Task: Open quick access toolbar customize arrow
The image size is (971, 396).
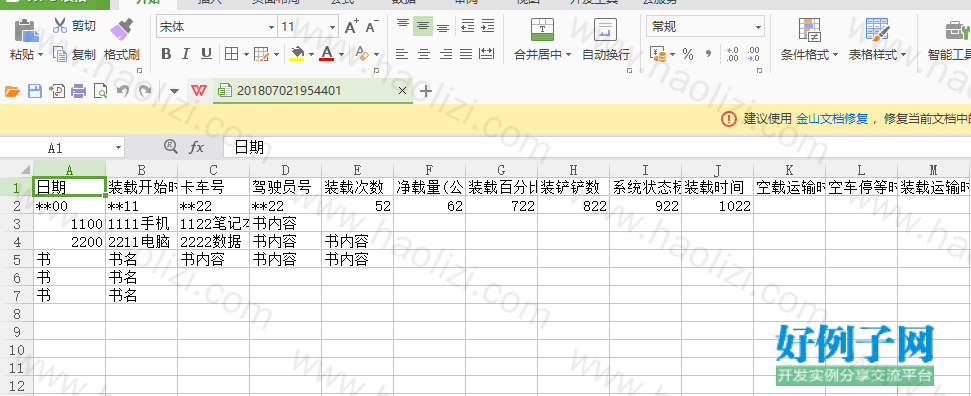Action: point(174,92)
